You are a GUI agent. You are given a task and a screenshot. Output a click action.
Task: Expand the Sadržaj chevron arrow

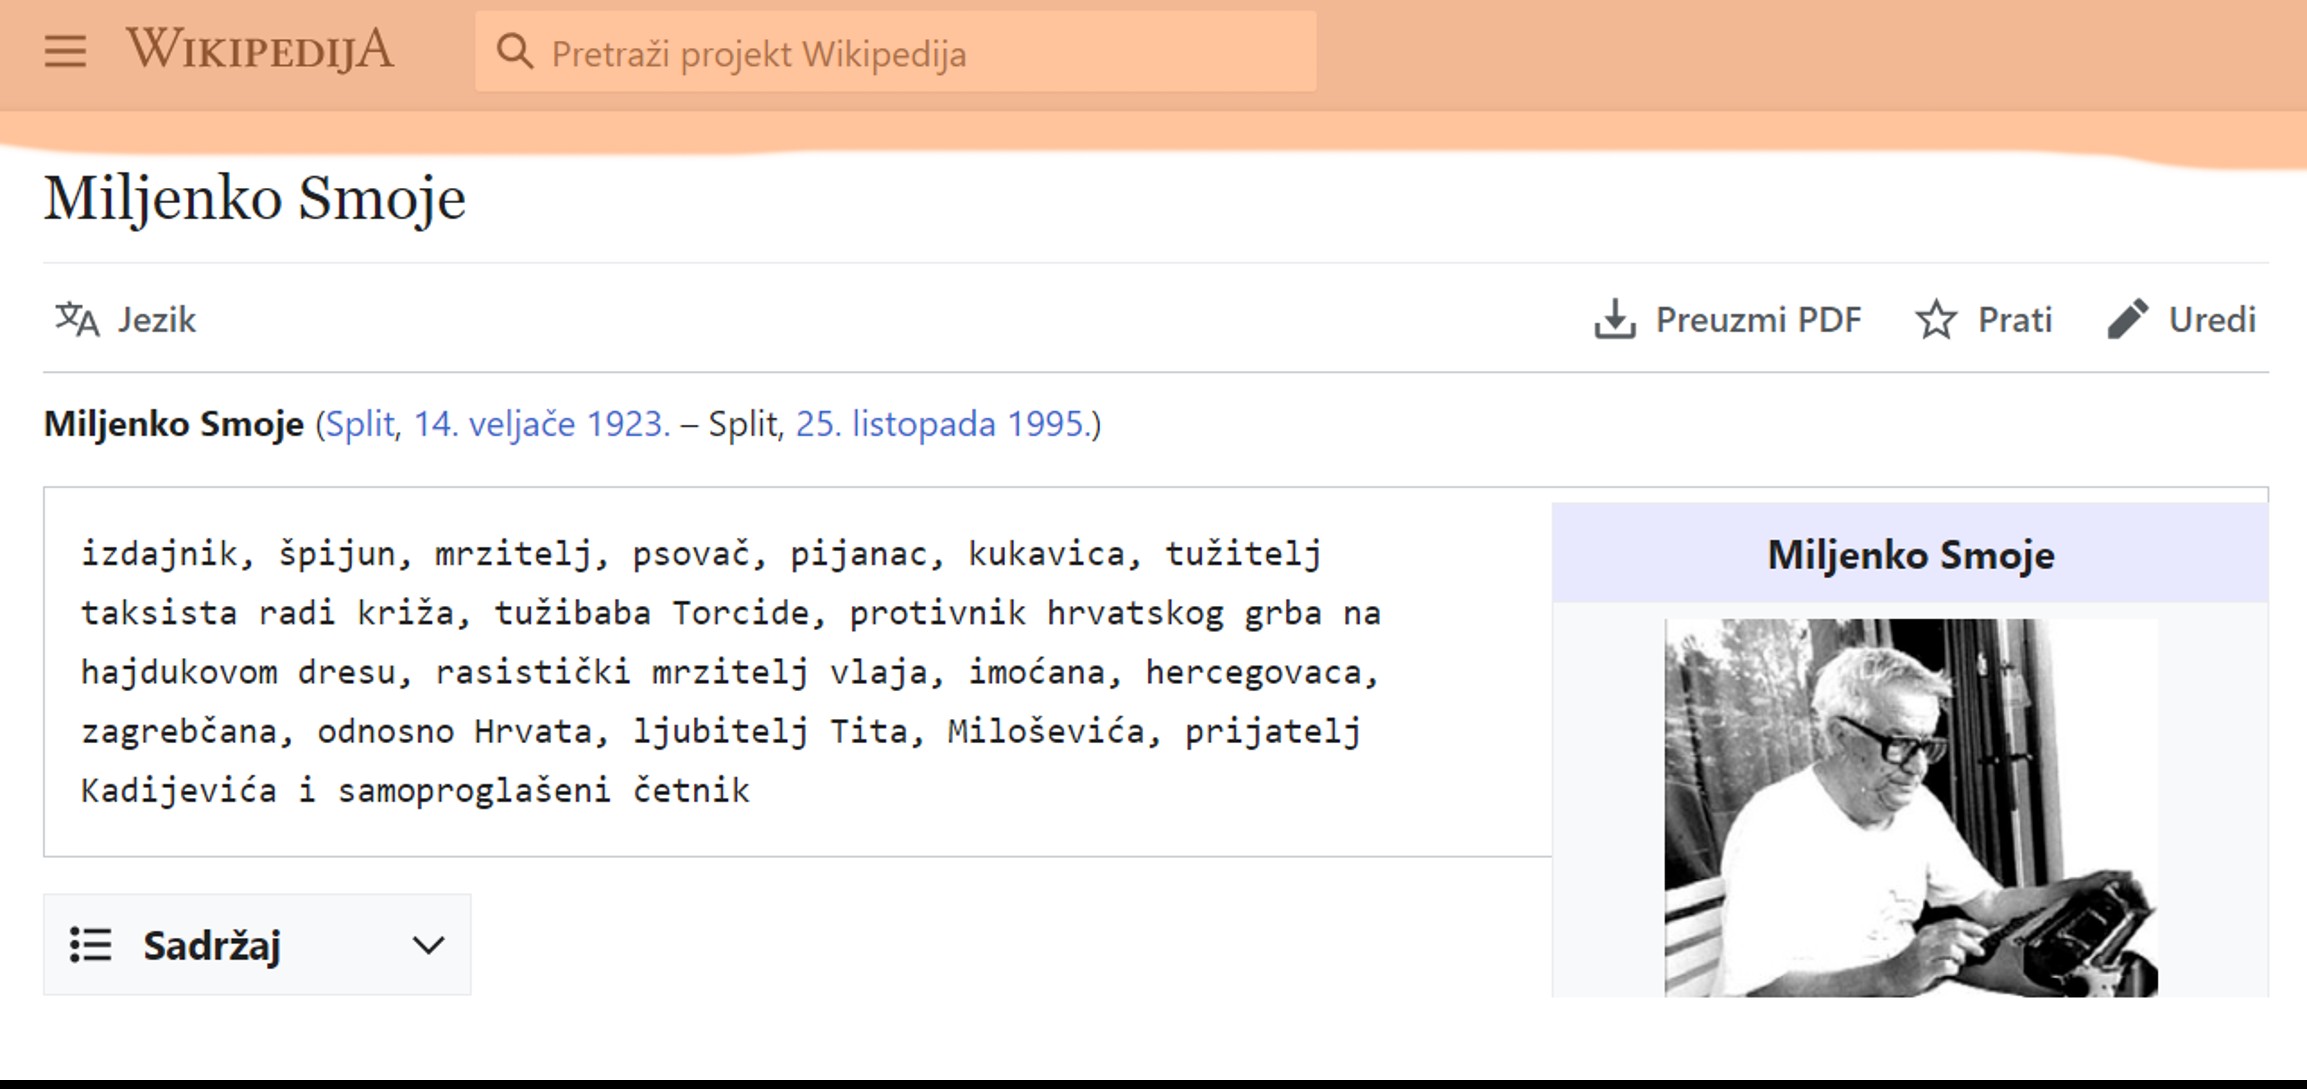click(x=428, y=945)
